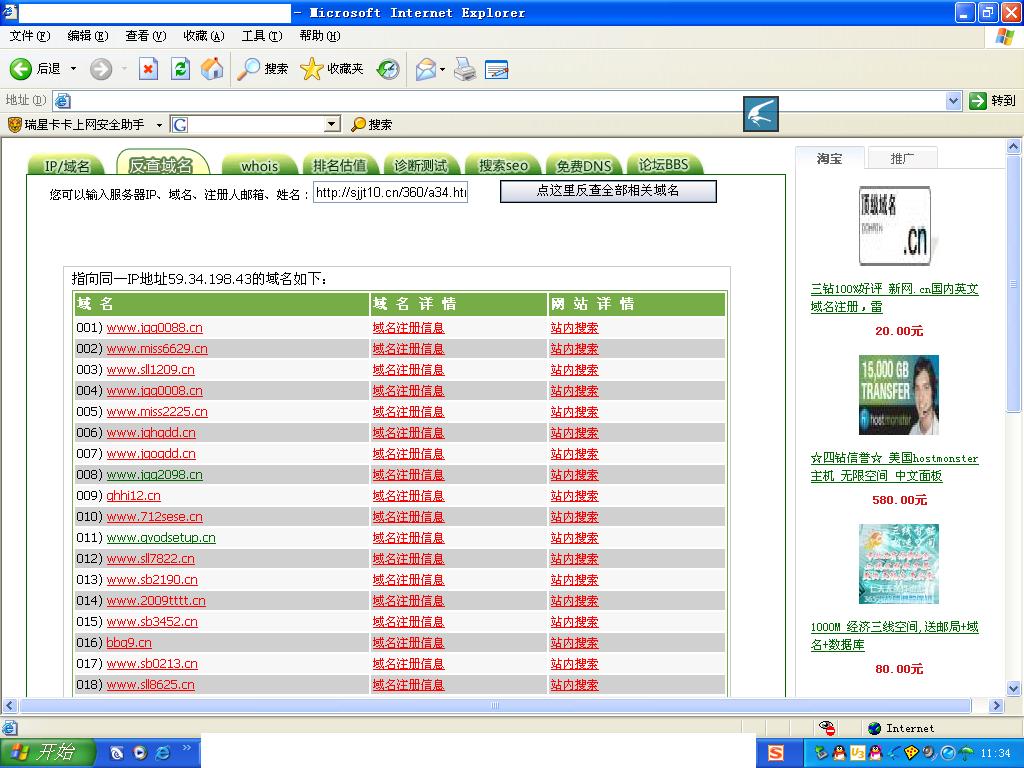This screenshot has width=1024, height=768.
Task: Open 域名注册信息 for www.jqq0088.cn
Action: (x=408, y=328)
